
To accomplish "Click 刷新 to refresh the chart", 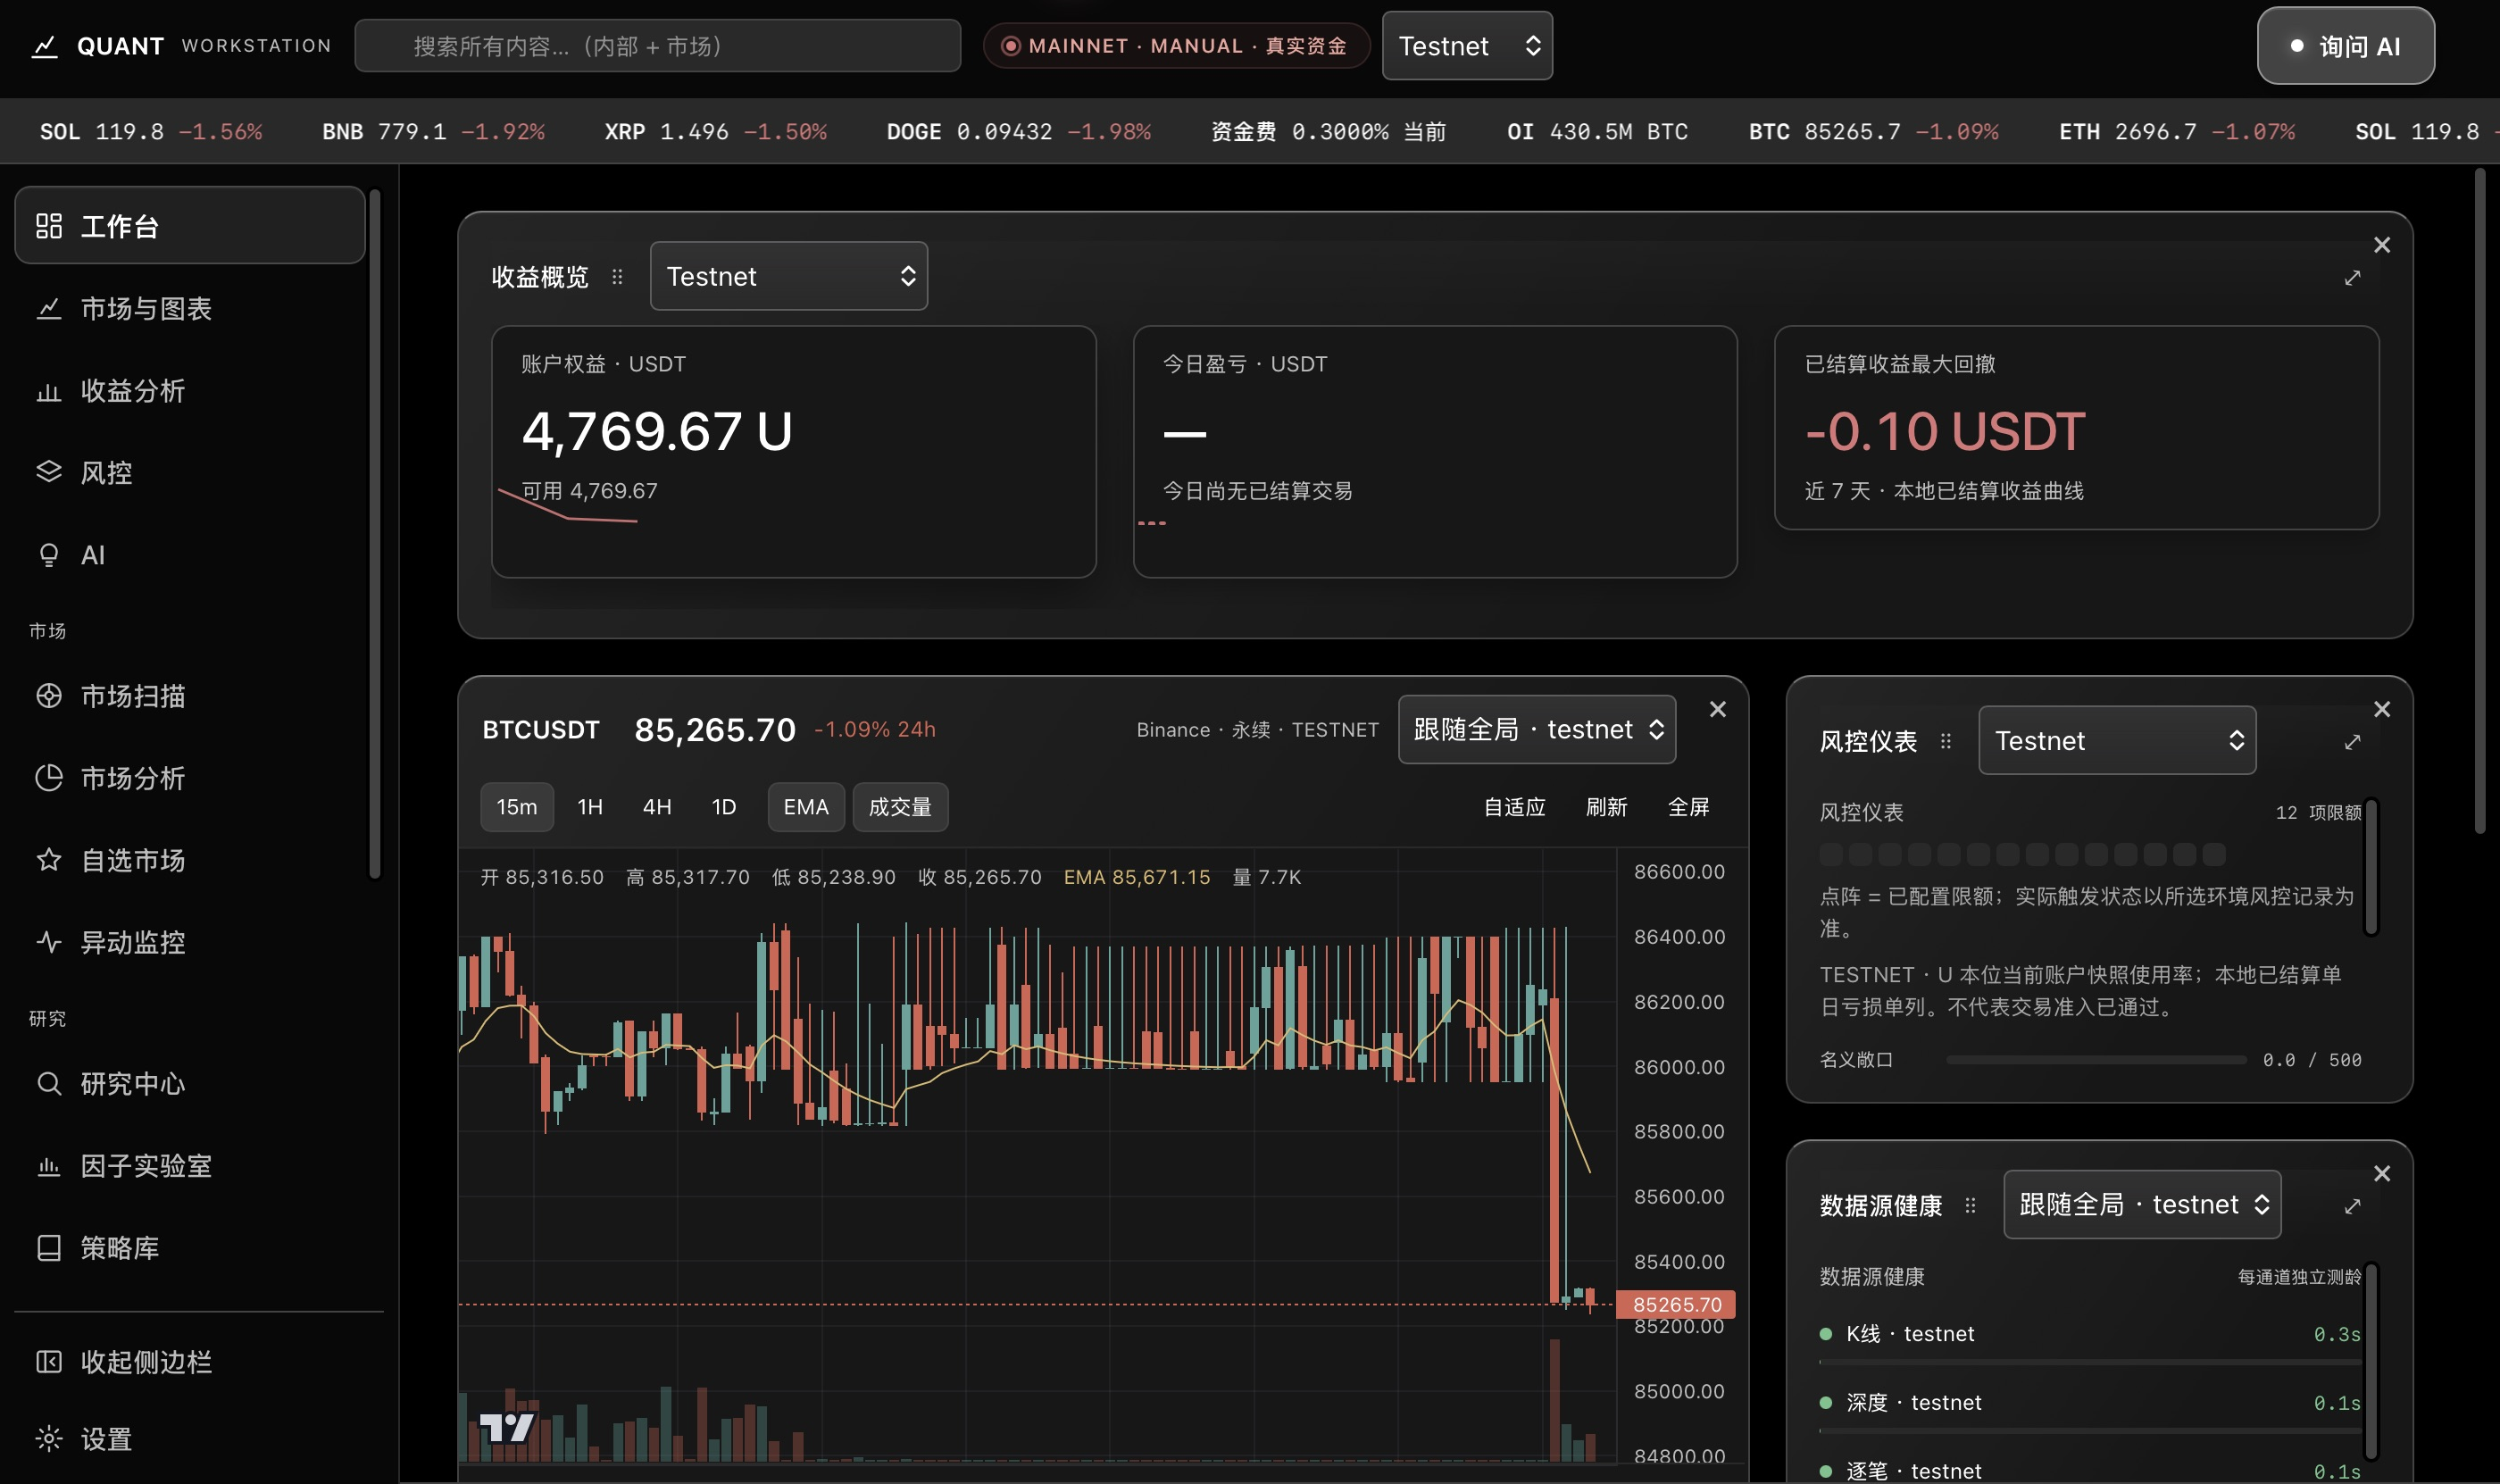I will pos(1607,807).
